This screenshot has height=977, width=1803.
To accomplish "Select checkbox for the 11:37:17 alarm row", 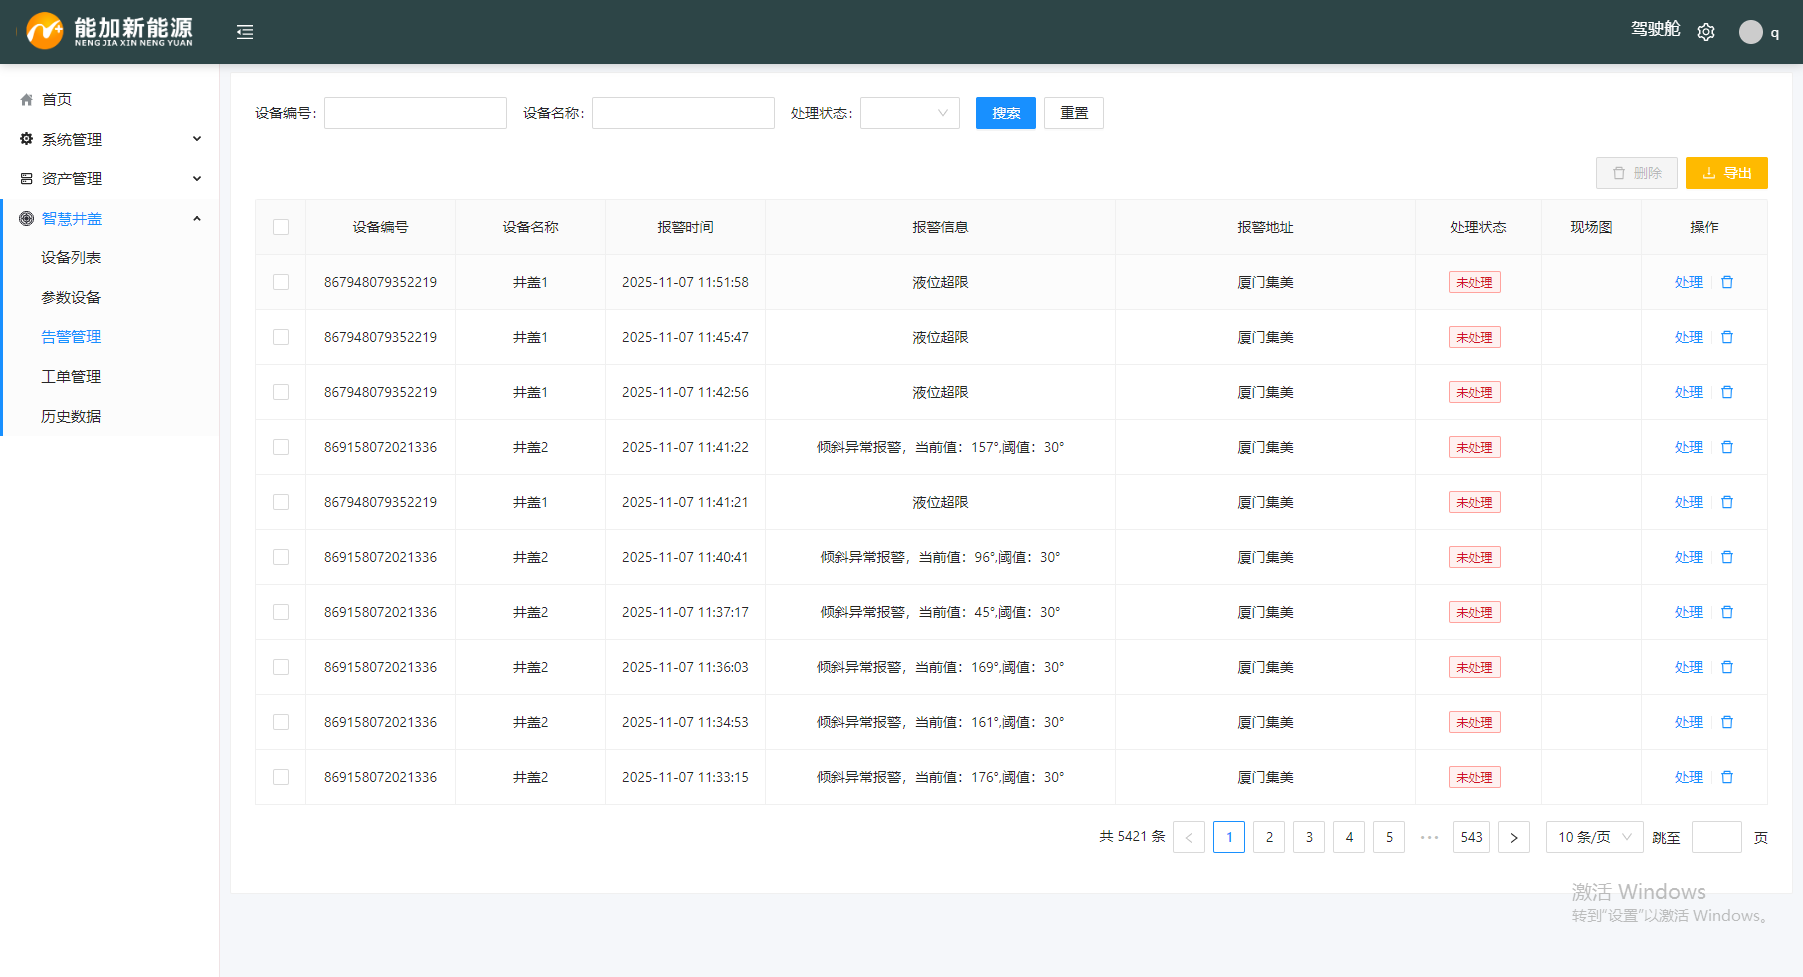I will pos(281,613).
